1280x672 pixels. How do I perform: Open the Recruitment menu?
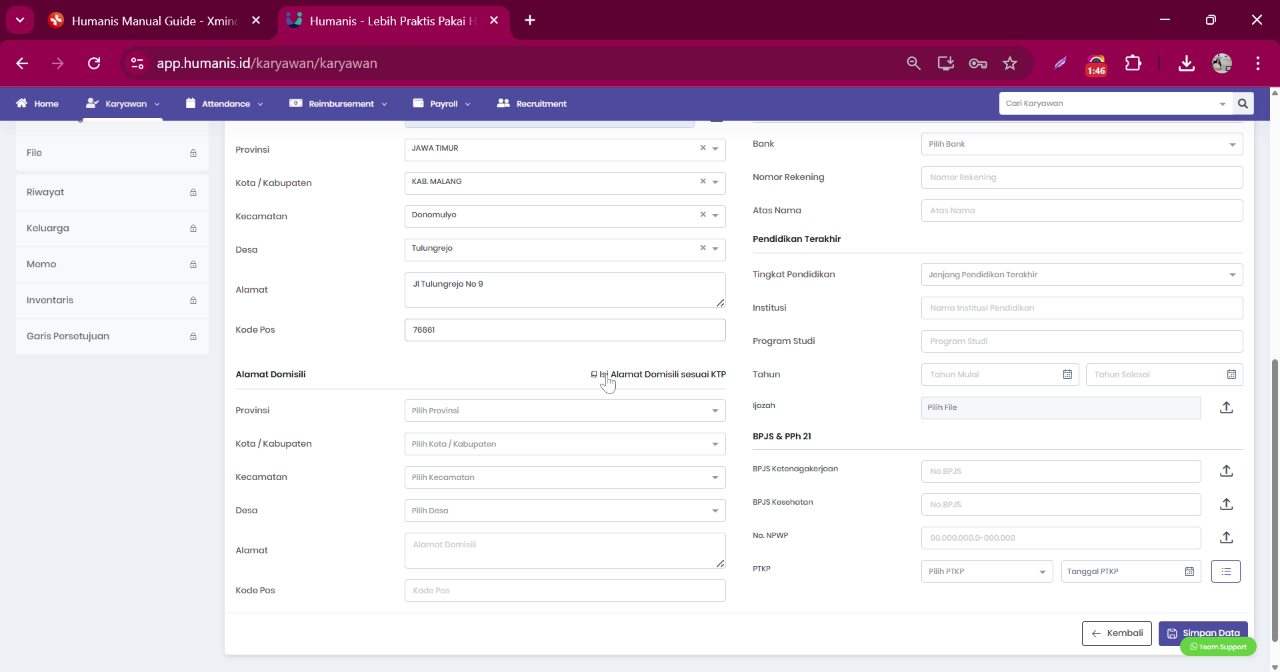click(x=531, y=103)
